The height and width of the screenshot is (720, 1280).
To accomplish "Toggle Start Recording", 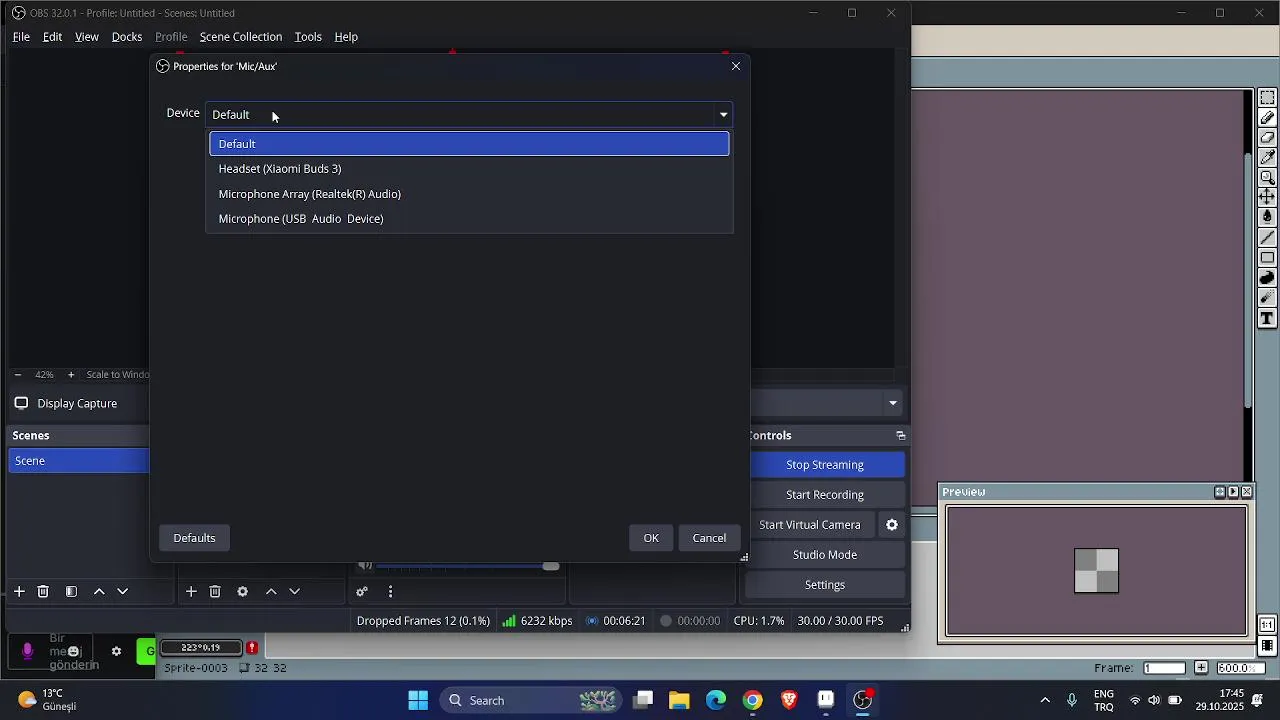I will (825, 495).
